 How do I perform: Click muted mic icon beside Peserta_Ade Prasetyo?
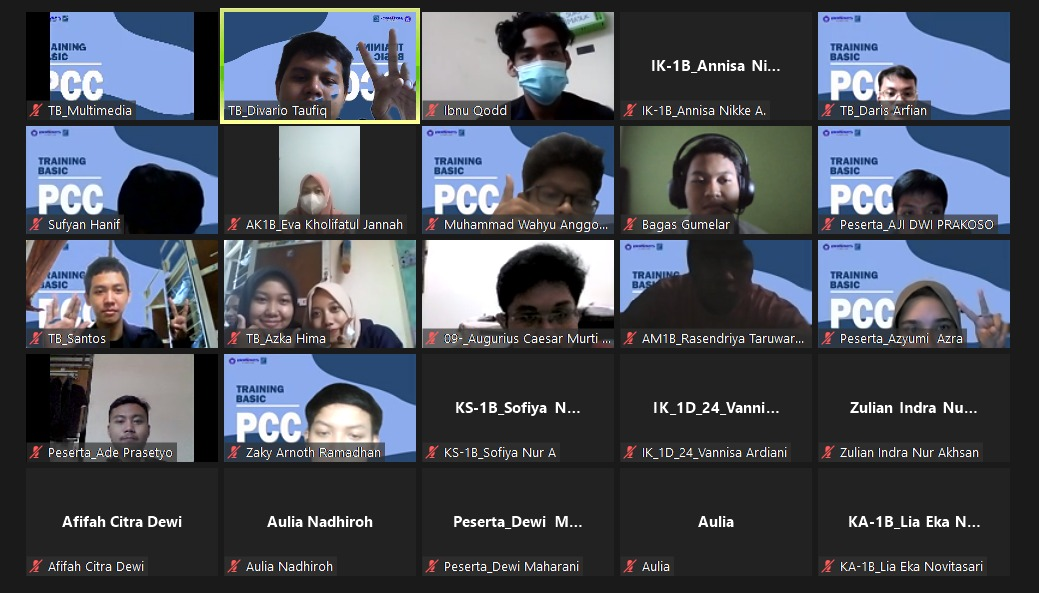36,453
